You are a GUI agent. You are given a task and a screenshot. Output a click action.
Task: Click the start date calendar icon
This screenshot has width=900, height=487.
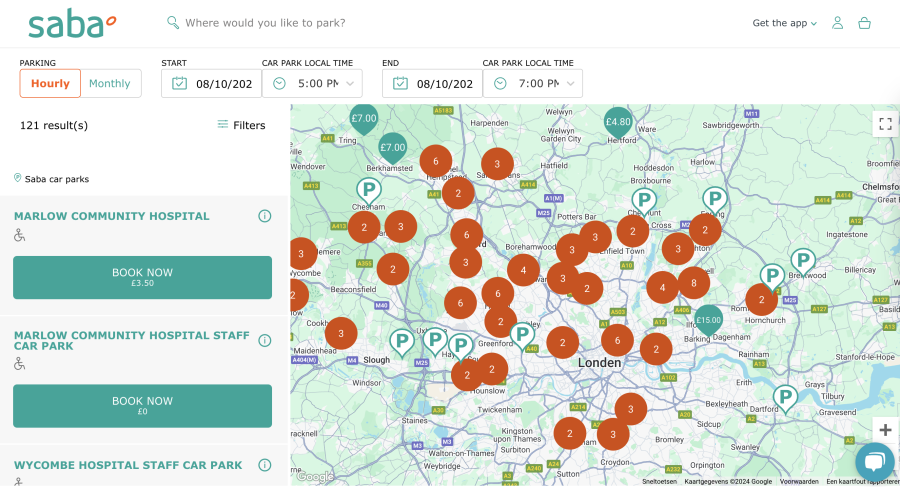point(179,84)
